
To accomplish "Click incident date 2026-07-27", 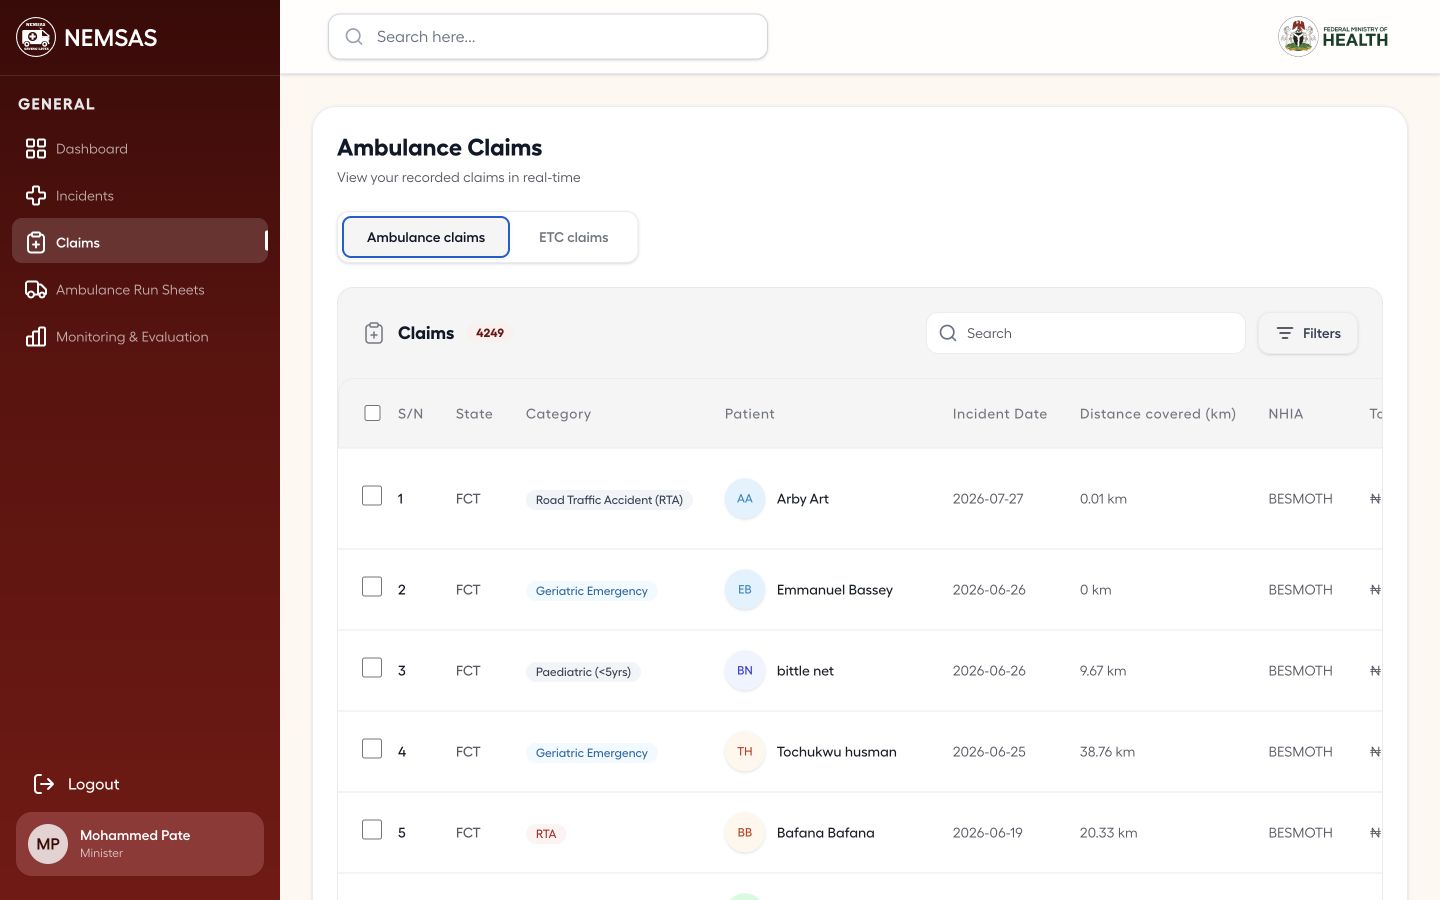I will click(x=988, y=499).
